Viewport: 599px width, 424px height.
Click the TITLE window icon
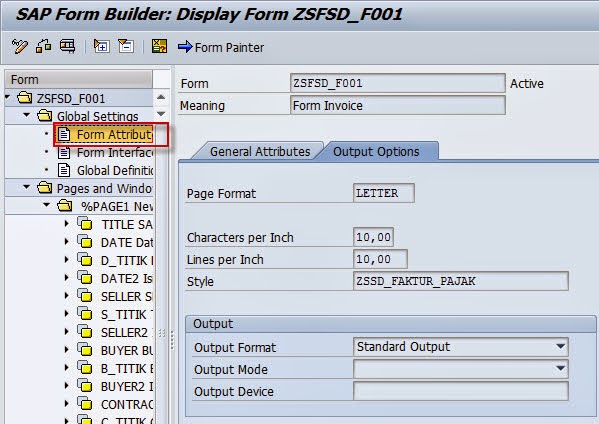pos(85,223)
